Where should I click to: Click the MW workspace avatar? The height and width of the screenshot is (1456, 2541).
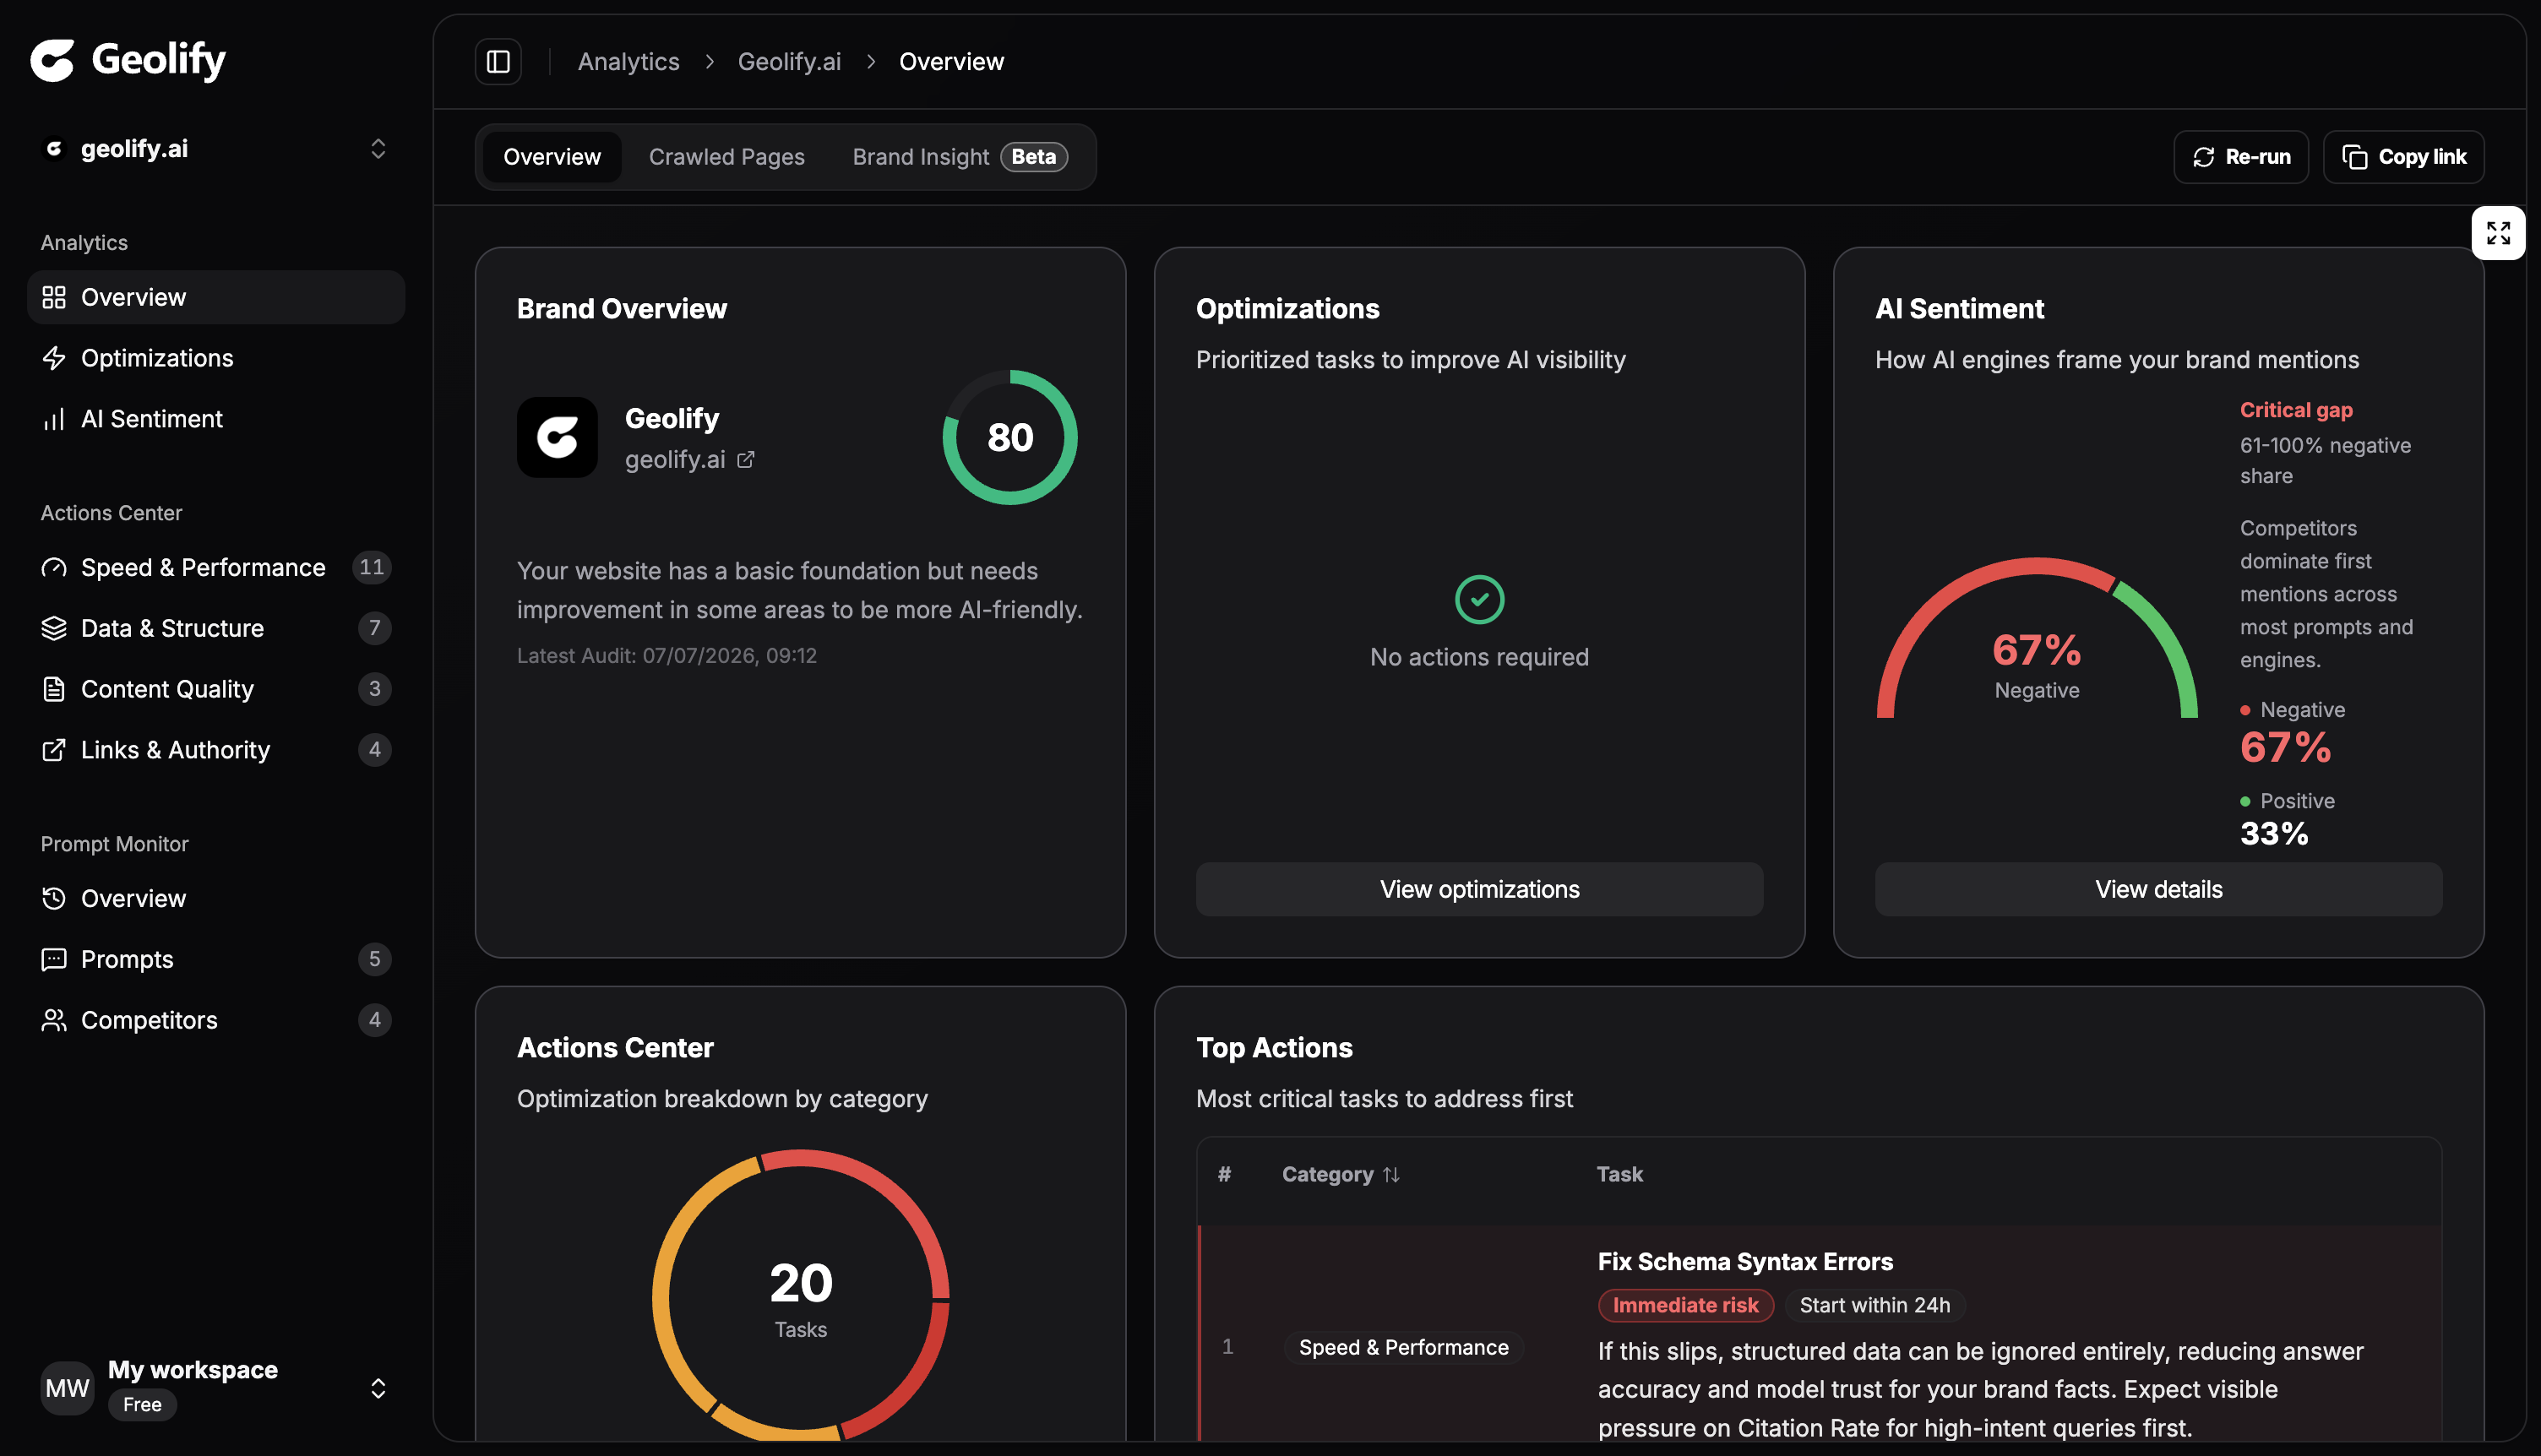tap(67, 1388)
